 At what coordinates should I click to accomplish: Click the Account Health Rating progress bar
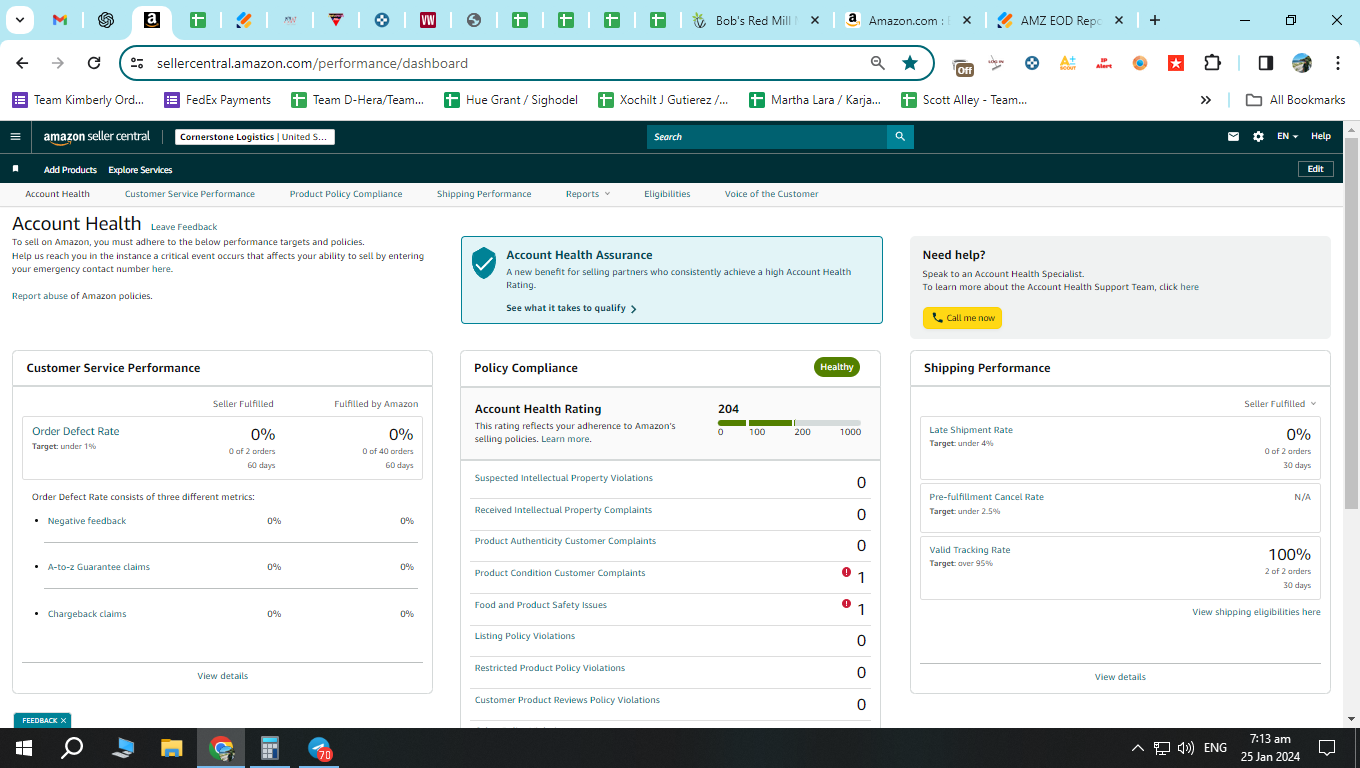tap(789, 423)
